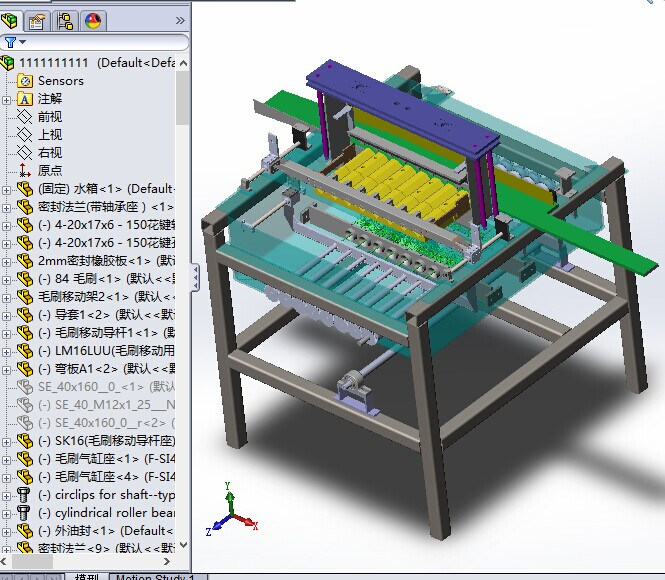Expand the 注解 annotations folder

click(8, 99)
